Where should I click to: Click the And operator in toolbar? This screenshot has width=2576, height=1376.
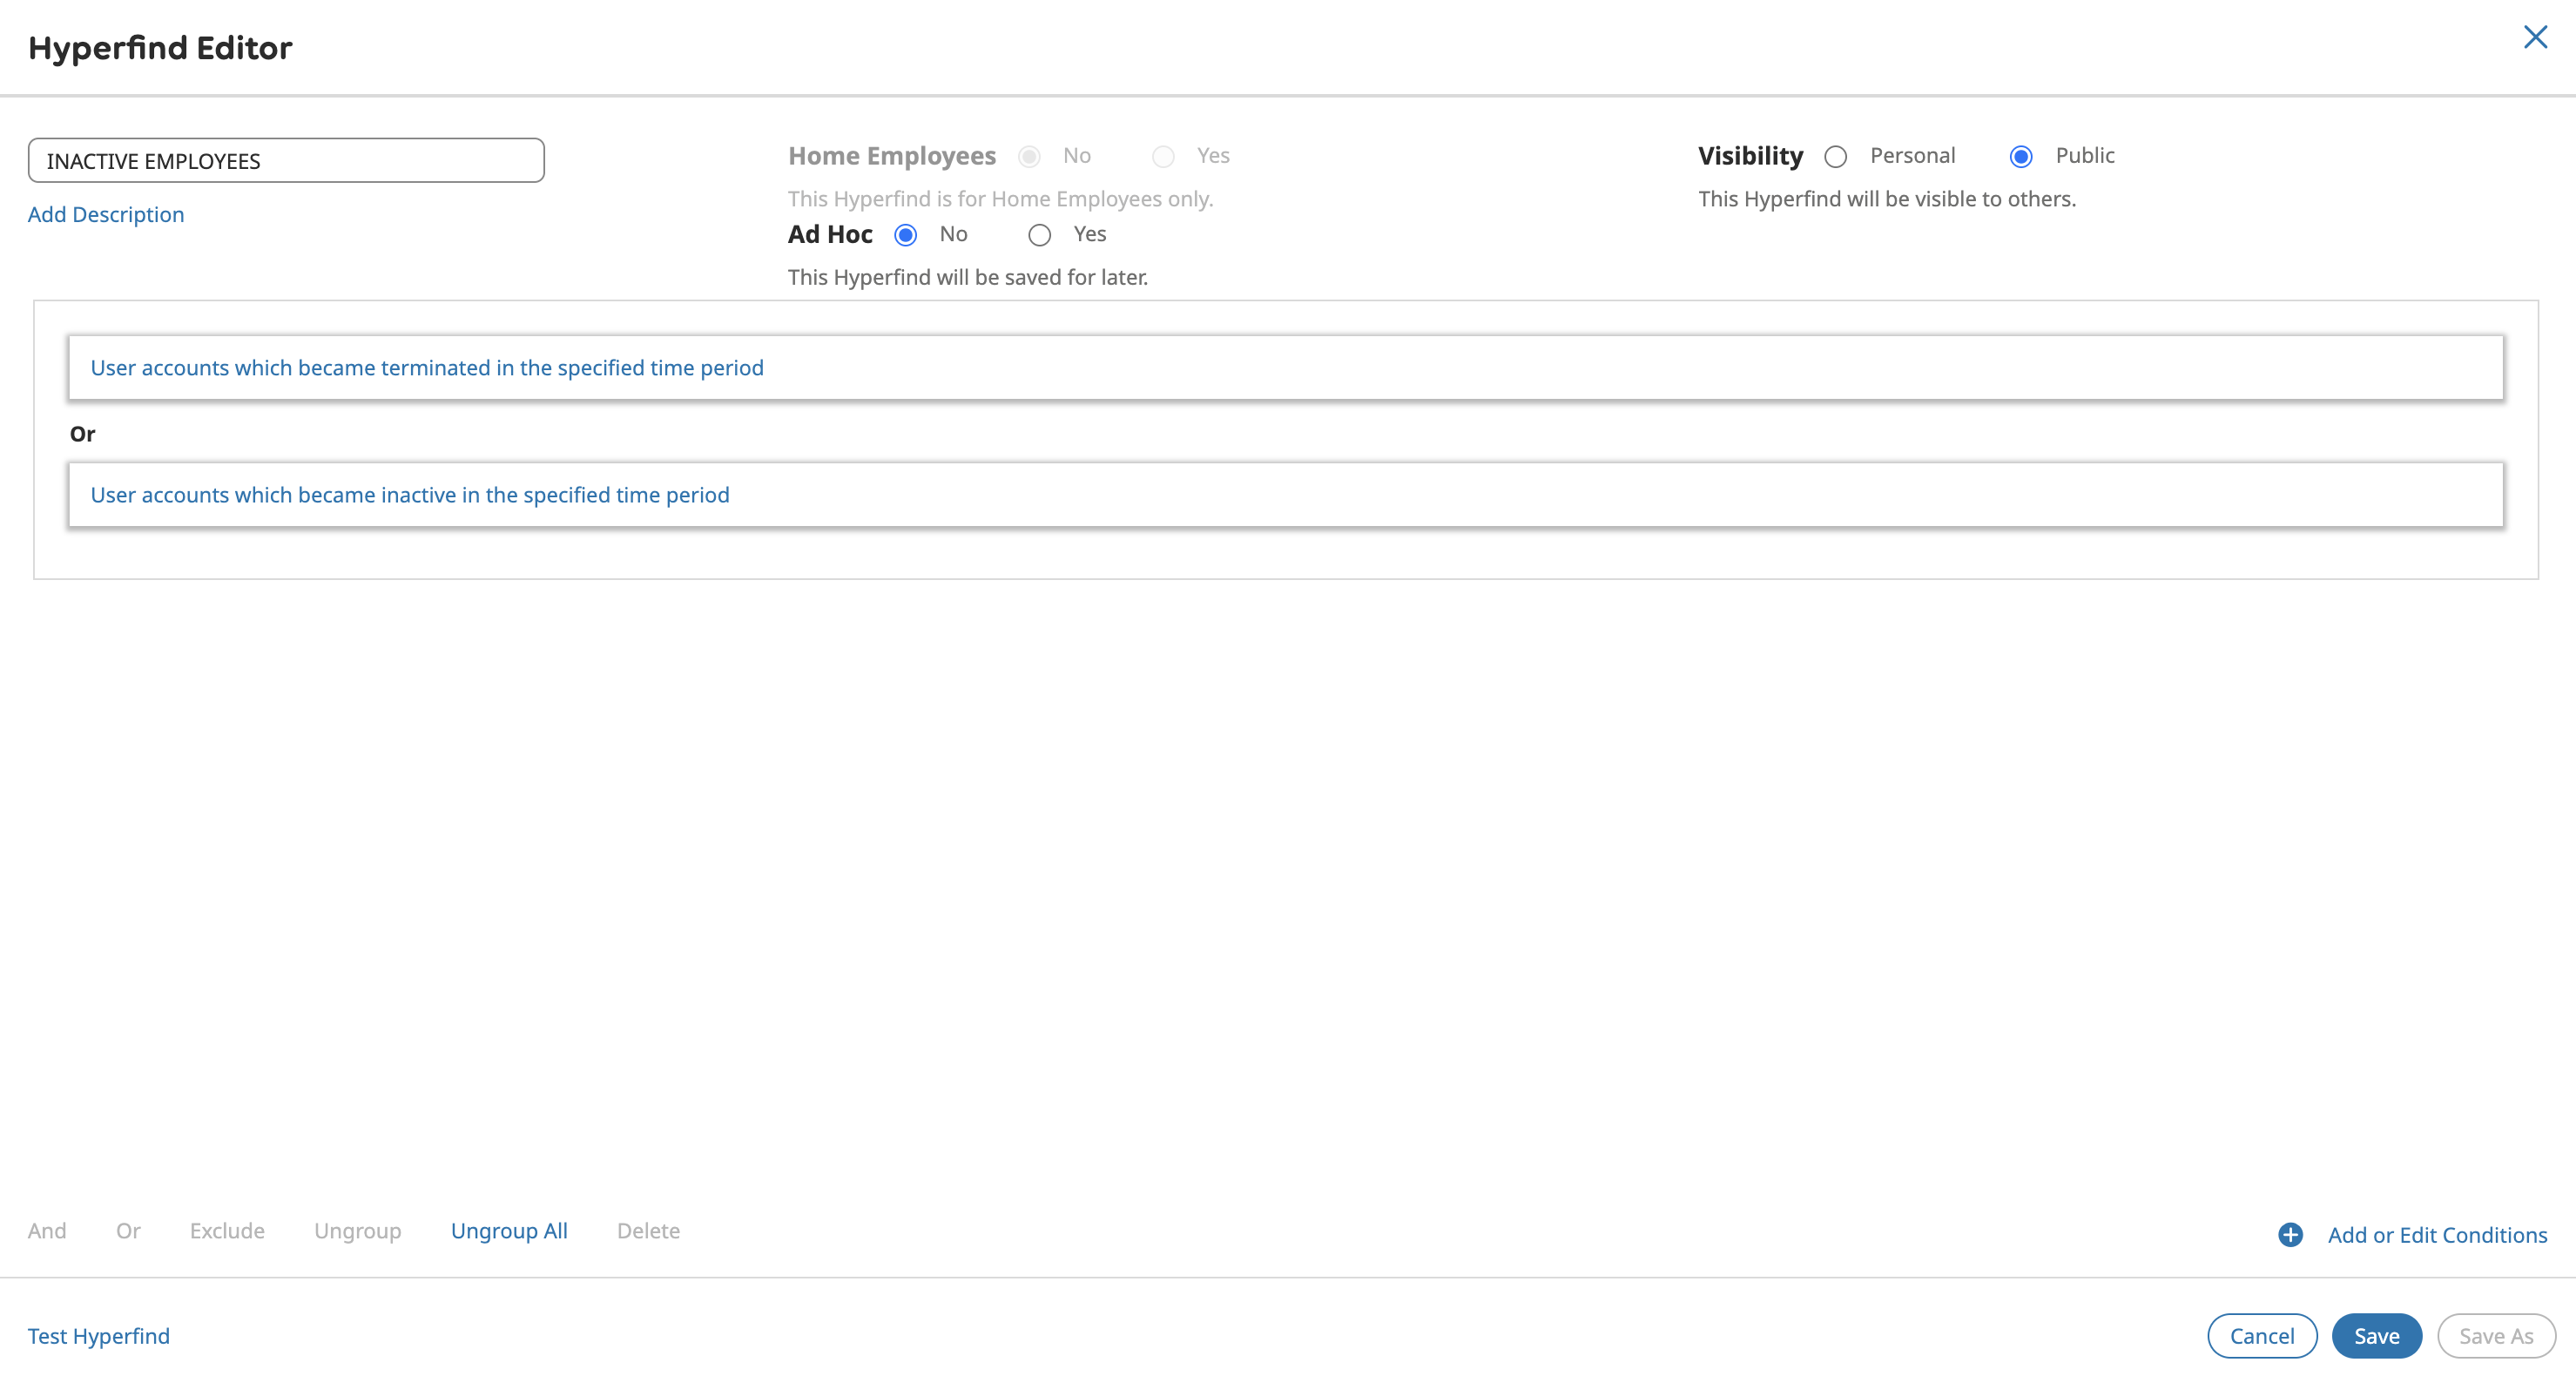click(47, 1231)
